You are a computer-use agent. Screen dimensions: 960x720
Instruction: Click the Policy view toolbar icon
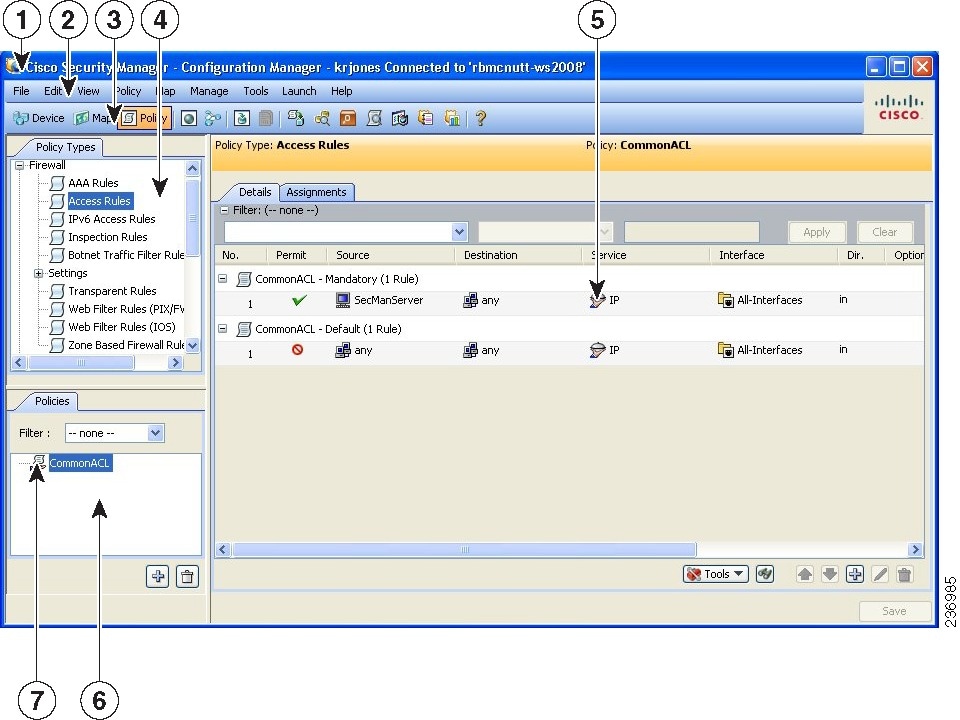tap(145, 118)
